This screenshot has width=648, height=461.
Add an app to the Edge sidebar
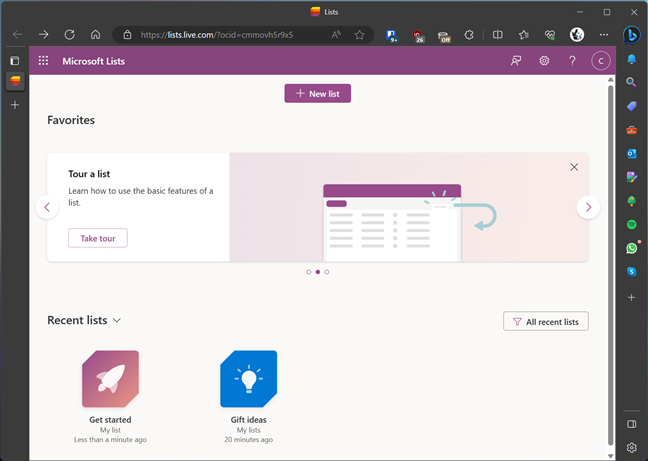tap(631, 297)
